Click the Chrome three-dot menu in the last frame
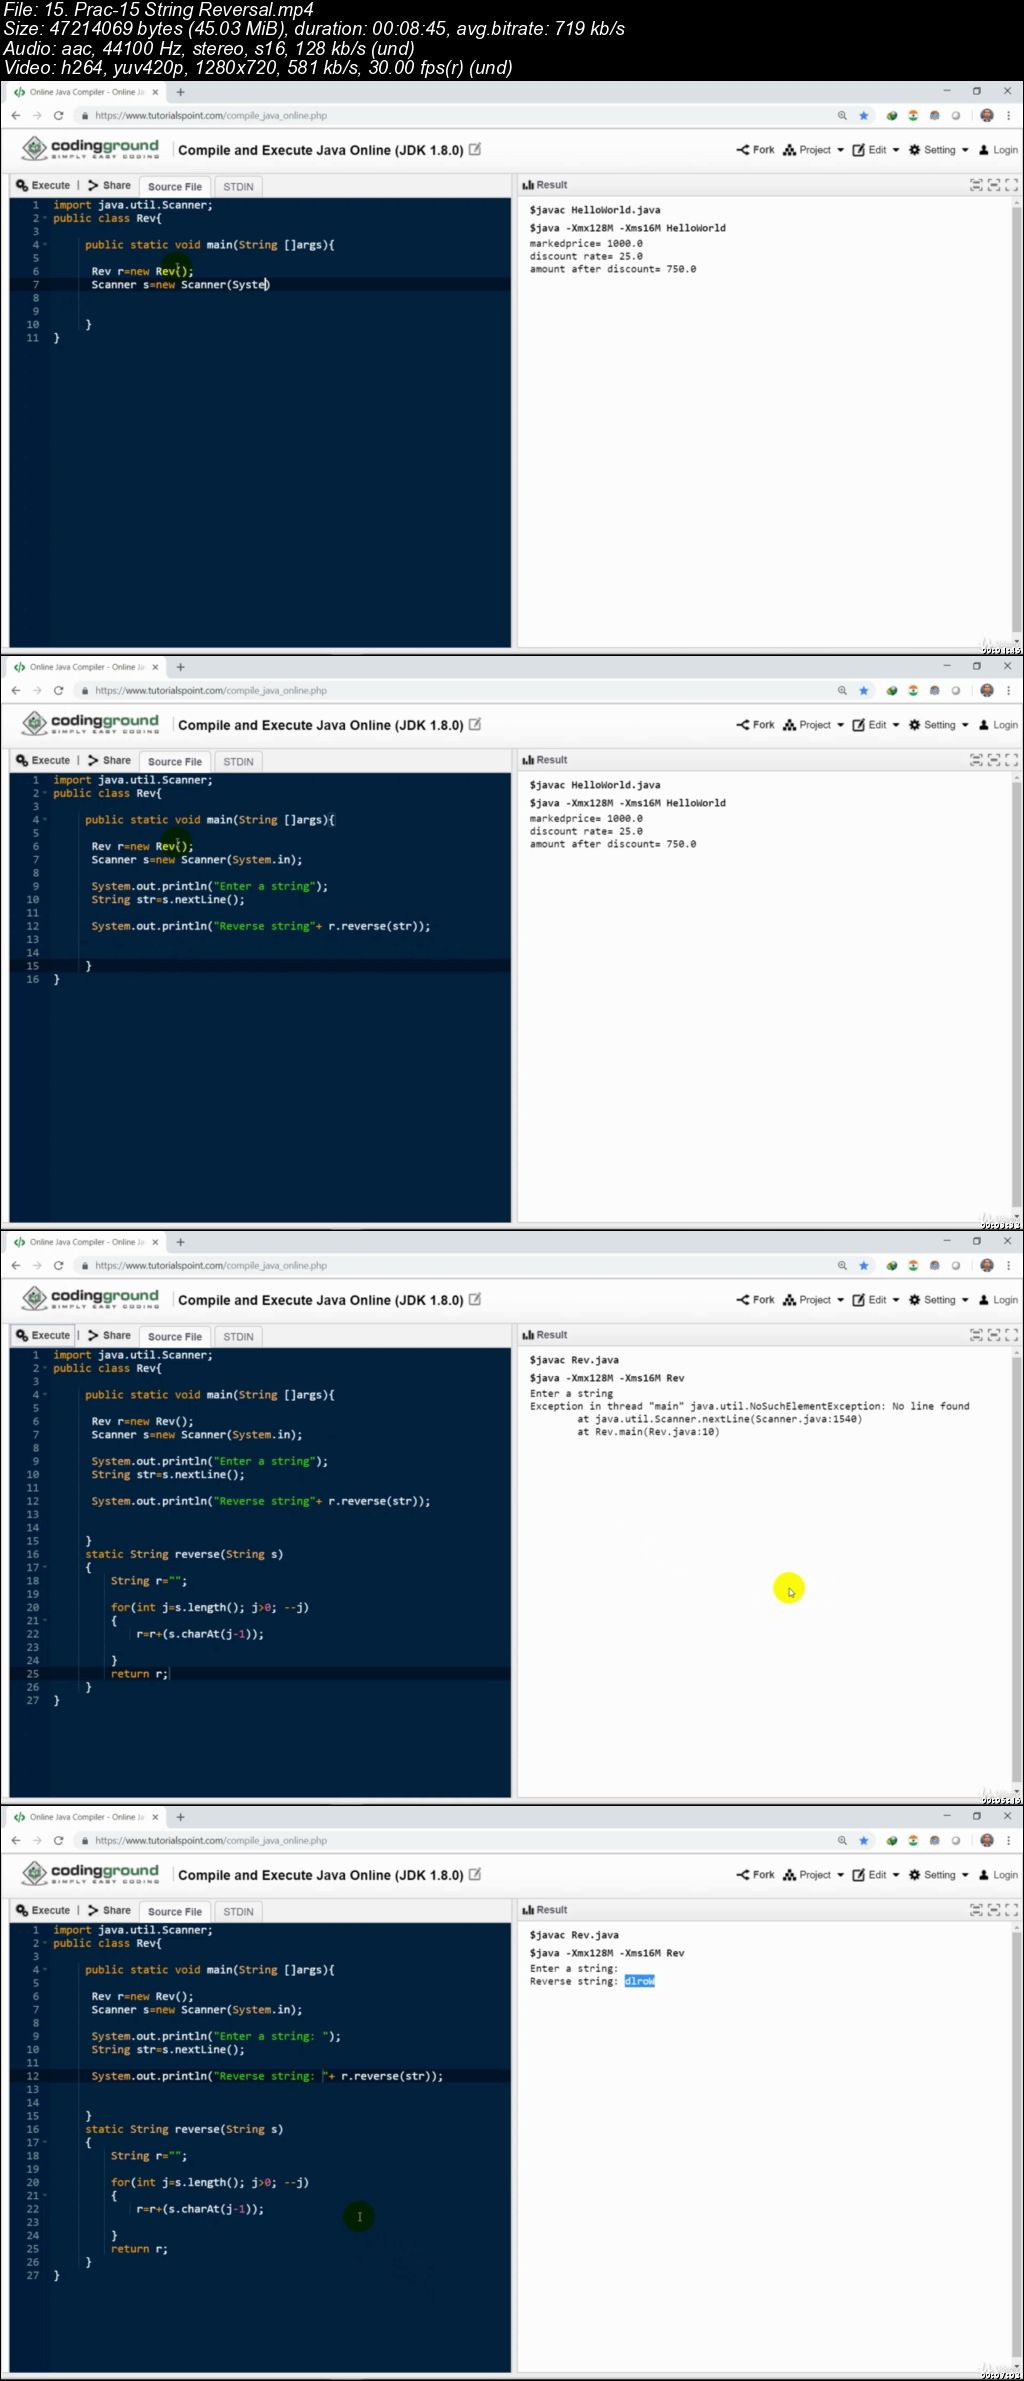The height and width of the screenshot is (2381, 1024). click(x=1009, y=1841)
